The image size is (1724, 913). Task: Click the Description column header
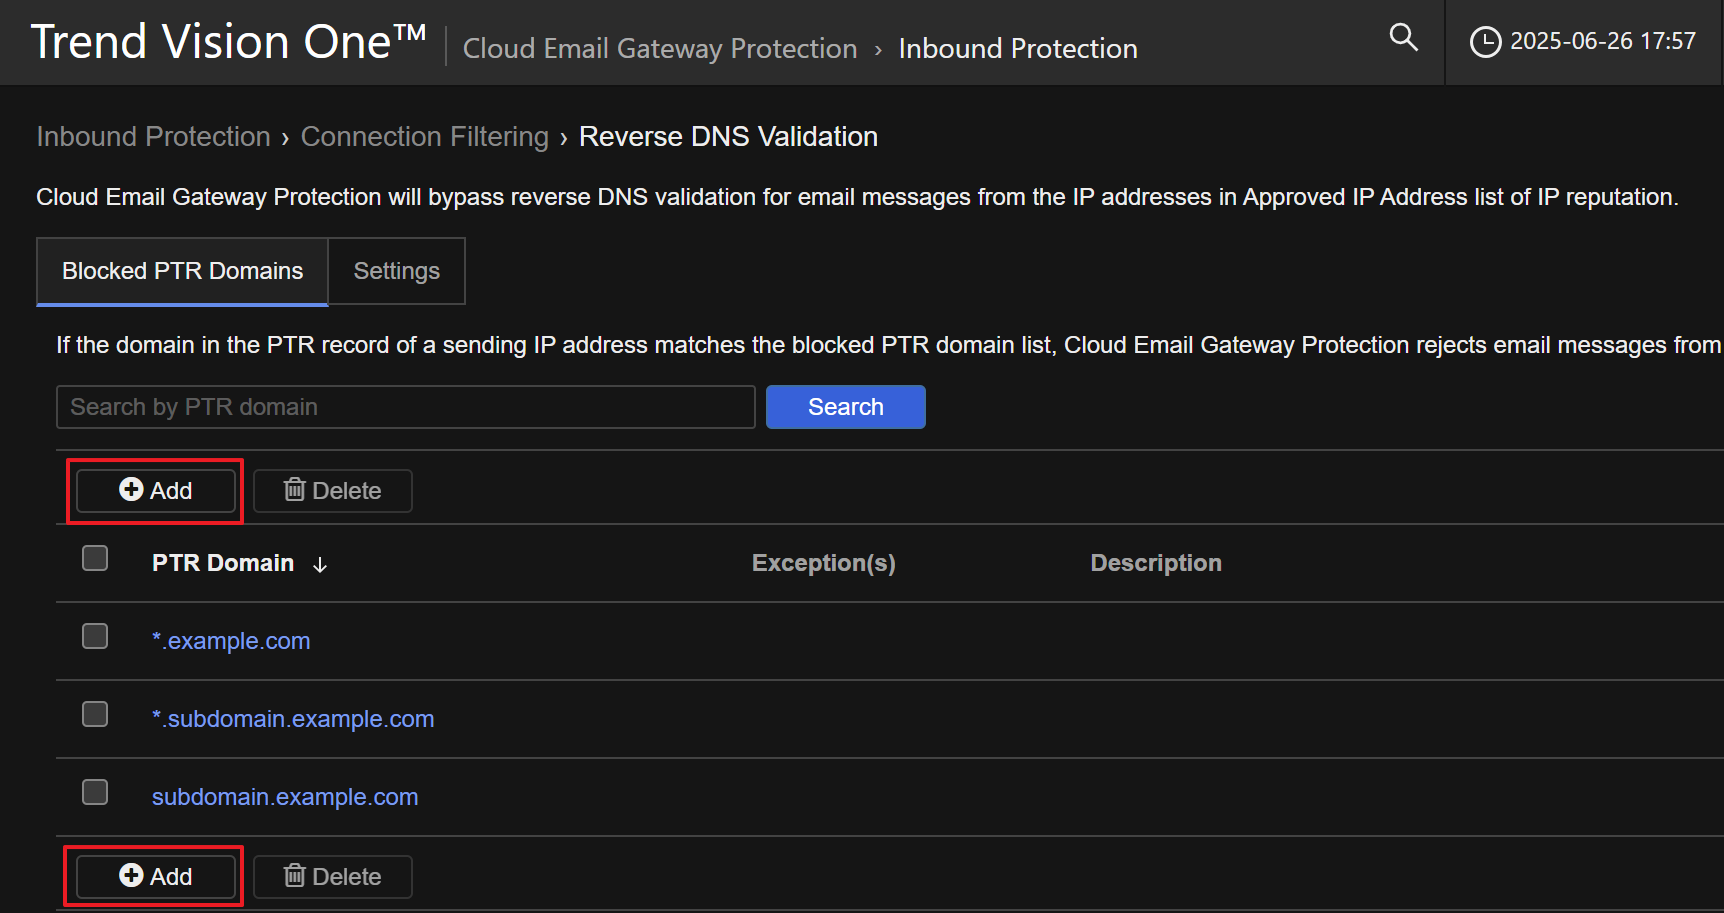pos(1156,563)
